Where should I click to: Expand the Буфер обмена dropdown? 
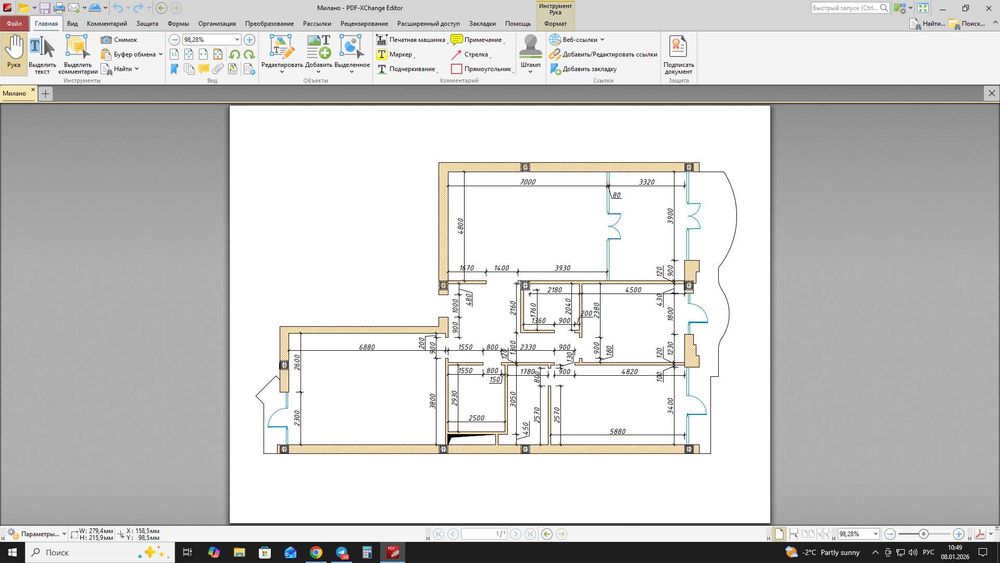tap(161, 54)
